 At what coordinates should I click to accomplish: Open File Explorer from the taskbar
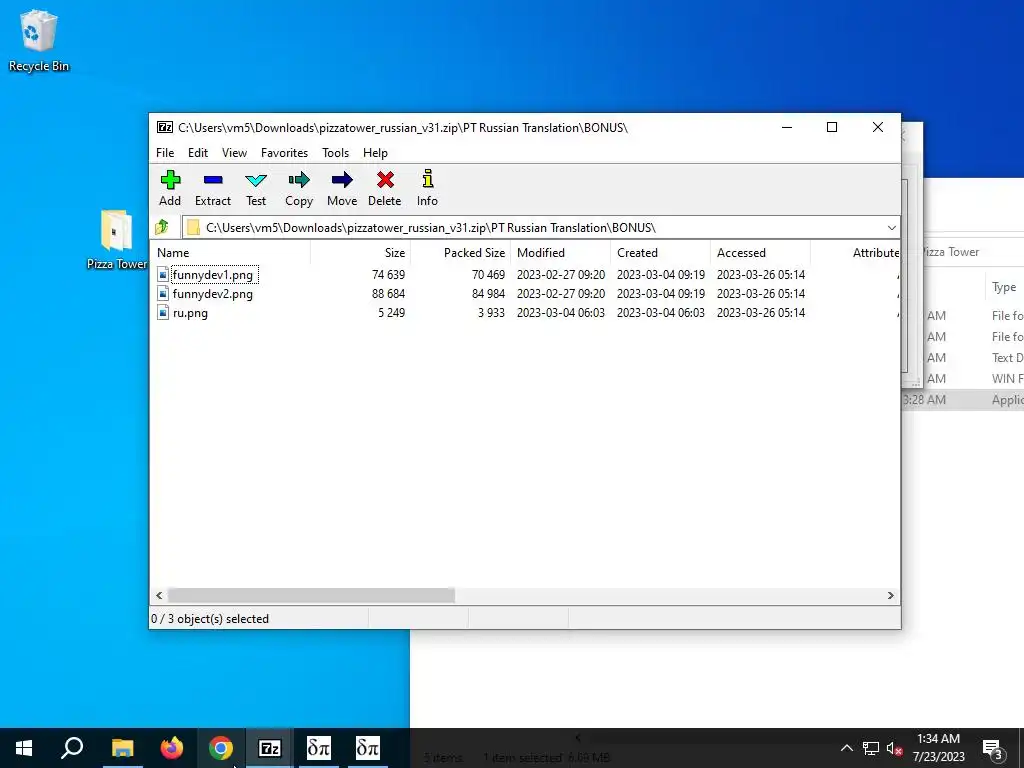[x=122, y=748]
